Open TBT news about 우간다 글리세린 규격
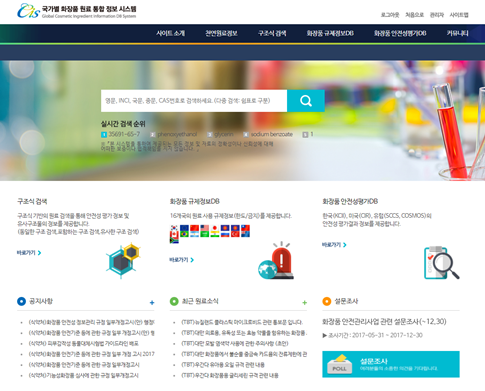485x391 pixels. [x=230, y=375]
